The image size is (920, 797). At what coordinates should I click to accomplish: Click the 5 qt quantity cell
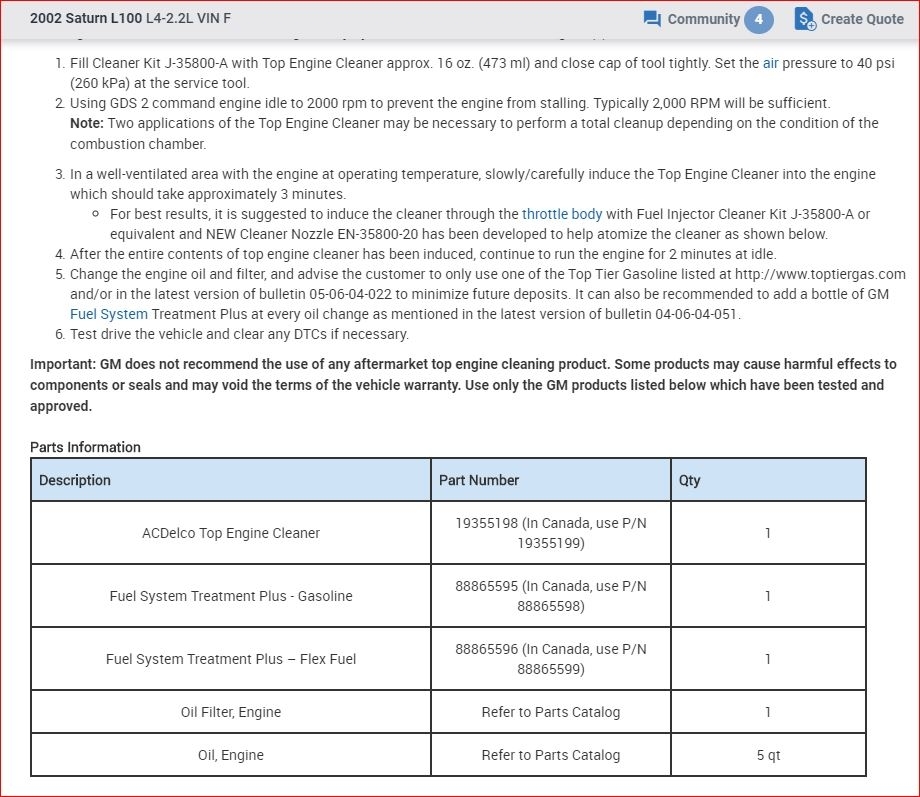pos(768,755)
